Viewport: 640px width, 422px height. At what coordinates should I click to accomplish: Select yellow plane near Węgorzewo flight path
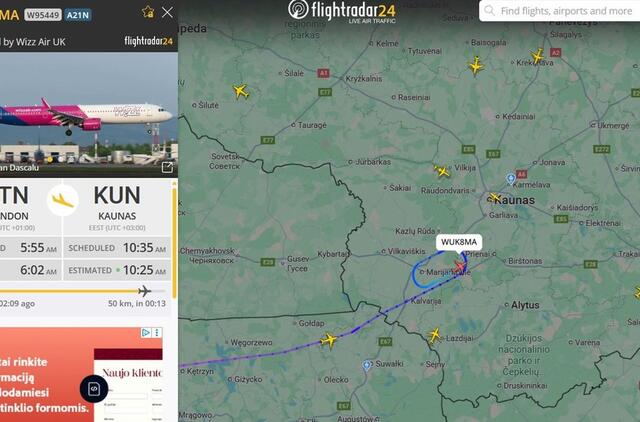click(x=329, y=340)
